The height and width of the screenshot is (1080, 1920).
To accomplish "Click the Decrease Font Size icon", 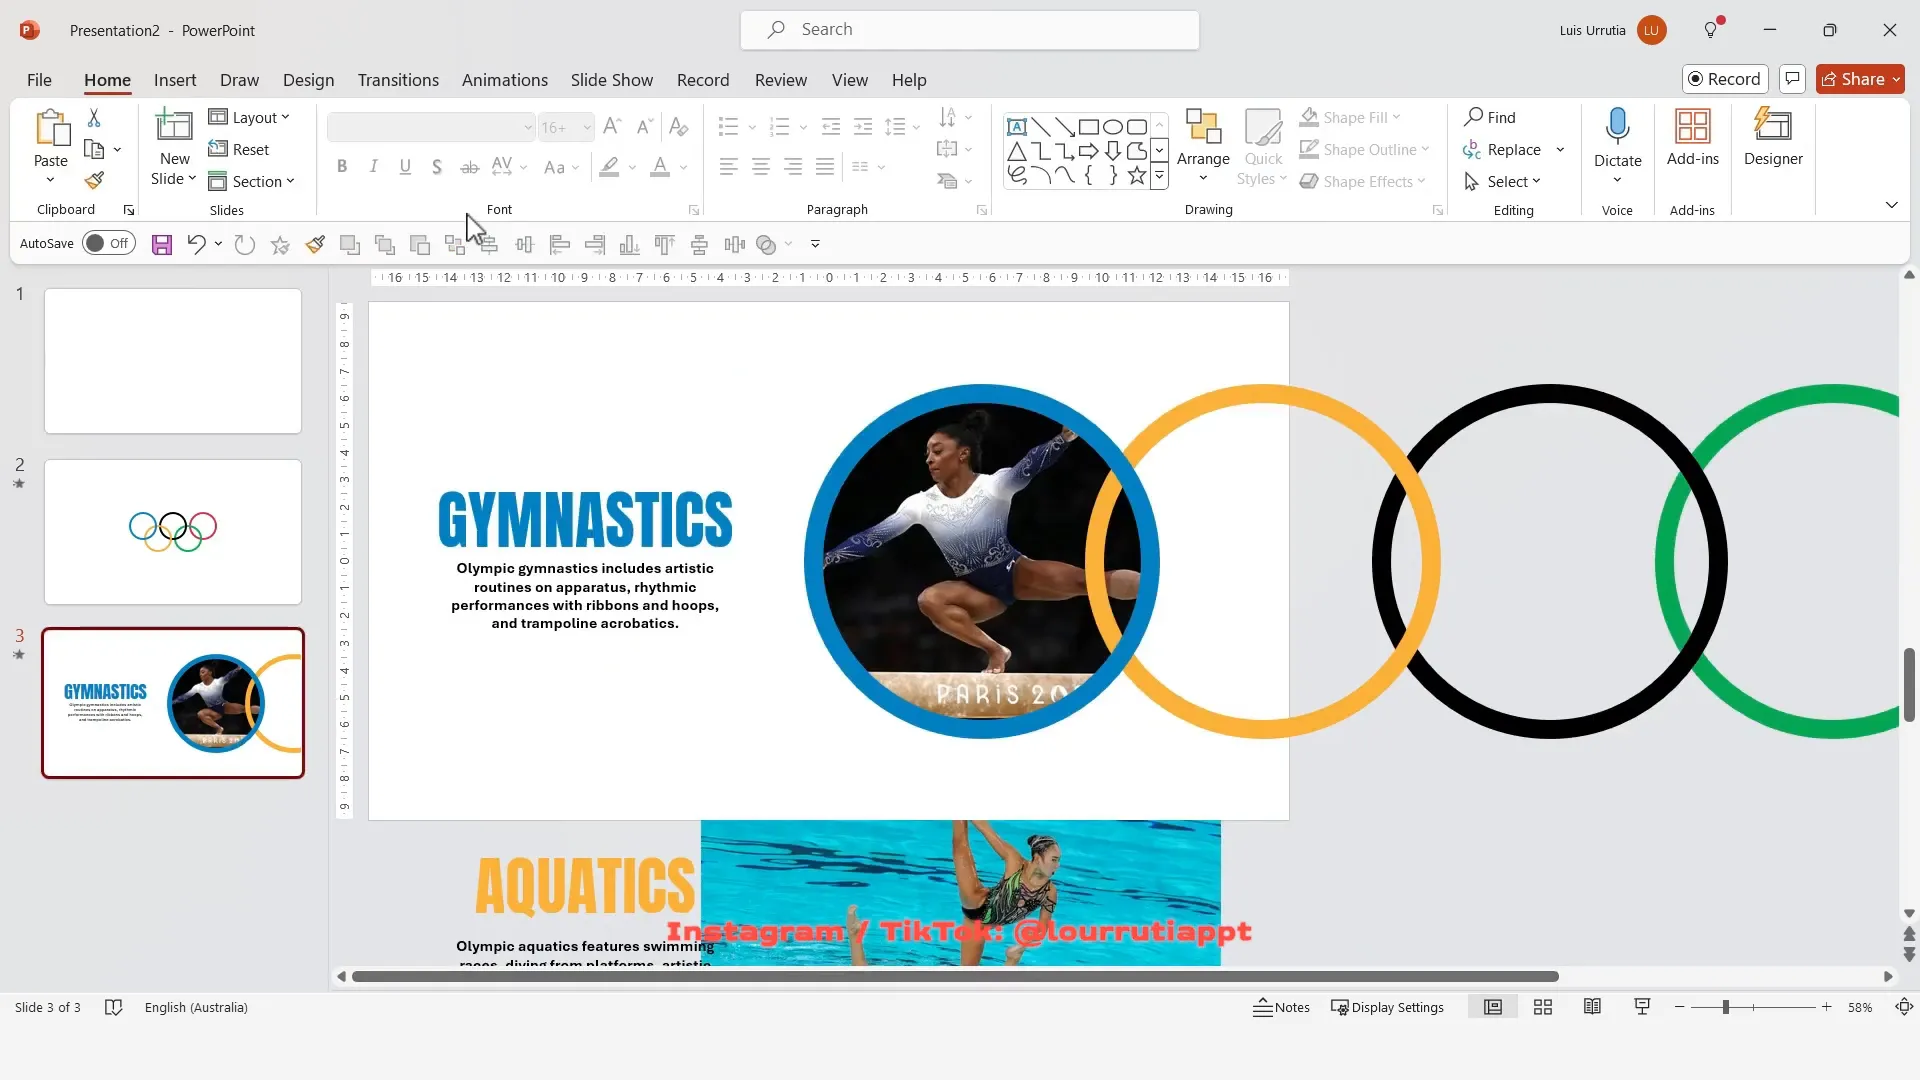I will 645,126.
